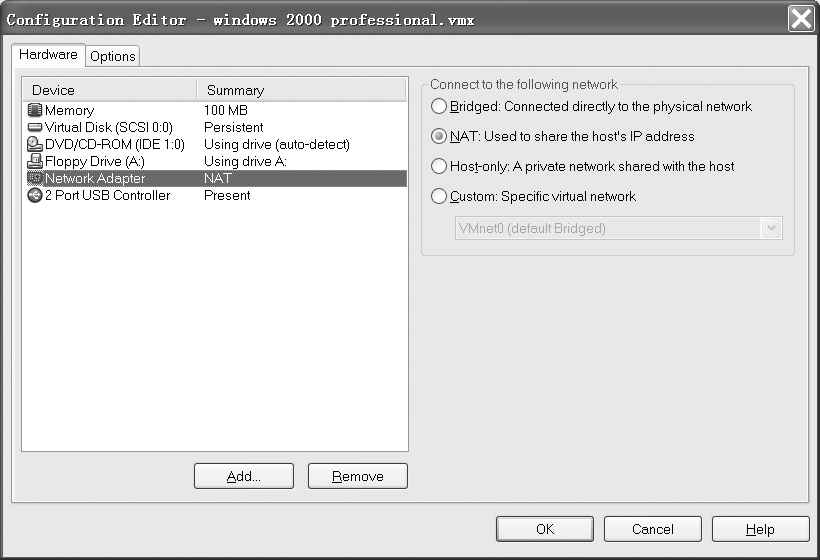The image size is (820, 560).
Task: Click the Virtual Disk device icon
Action: pyautogui.click(x=35, y=128)
